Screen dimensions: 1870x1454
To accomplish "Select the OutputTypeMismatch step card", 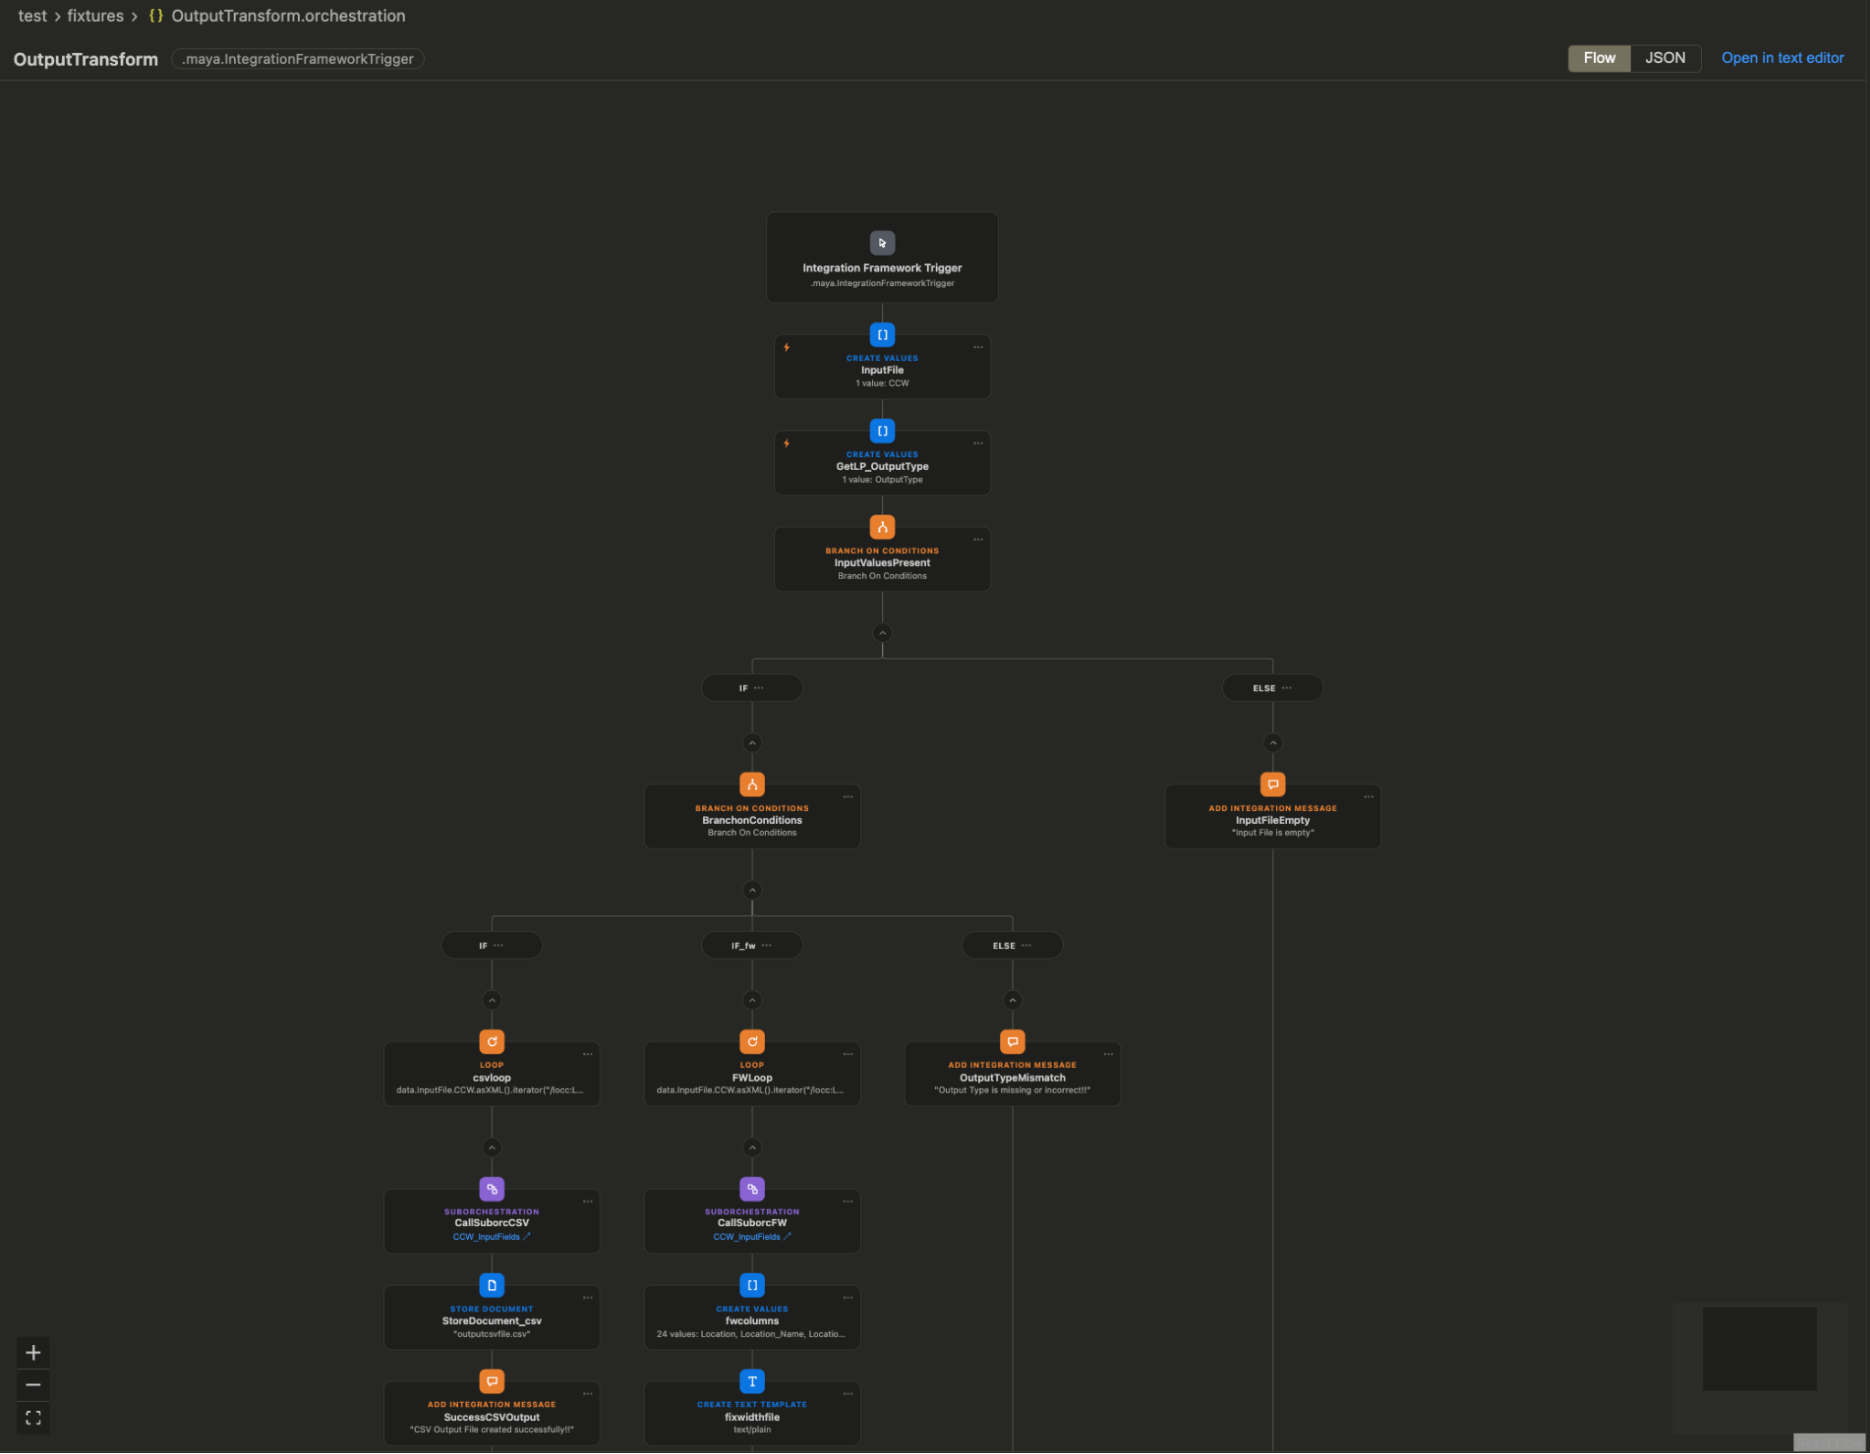I will [x=1012, y=1074].
